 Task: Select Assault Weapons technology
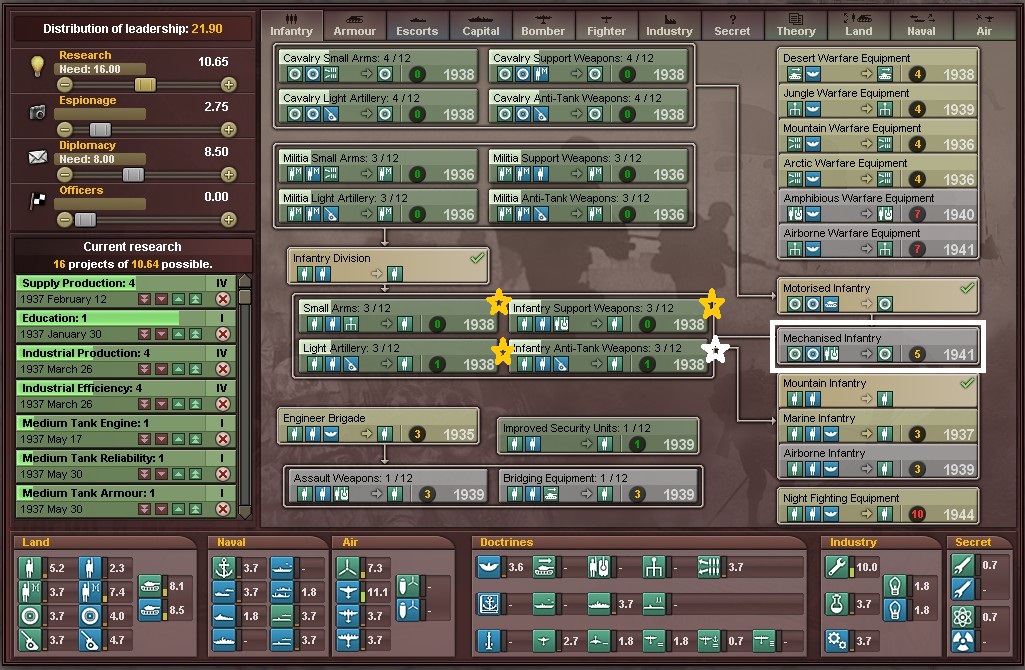pos(388,486)
